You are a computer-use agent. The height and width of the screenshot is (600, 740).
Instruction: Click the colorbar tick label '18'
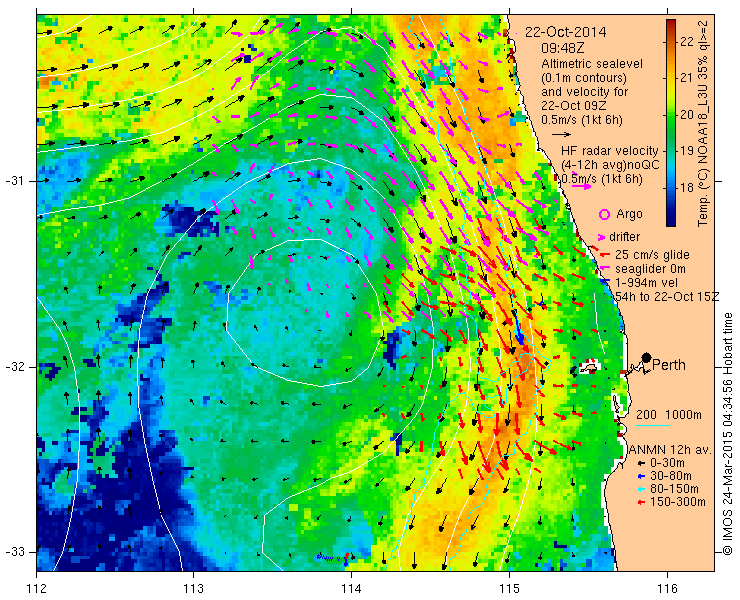(687, 187)
